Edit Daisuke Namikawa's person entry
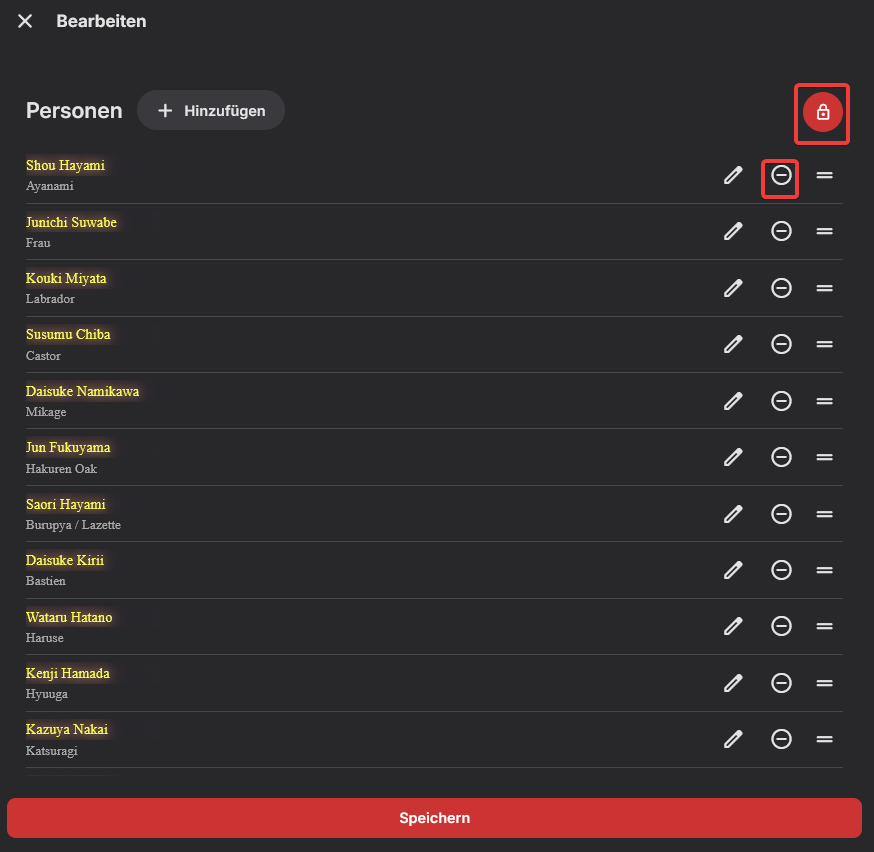Screen dimensions: 874x852 click(733, 401)
